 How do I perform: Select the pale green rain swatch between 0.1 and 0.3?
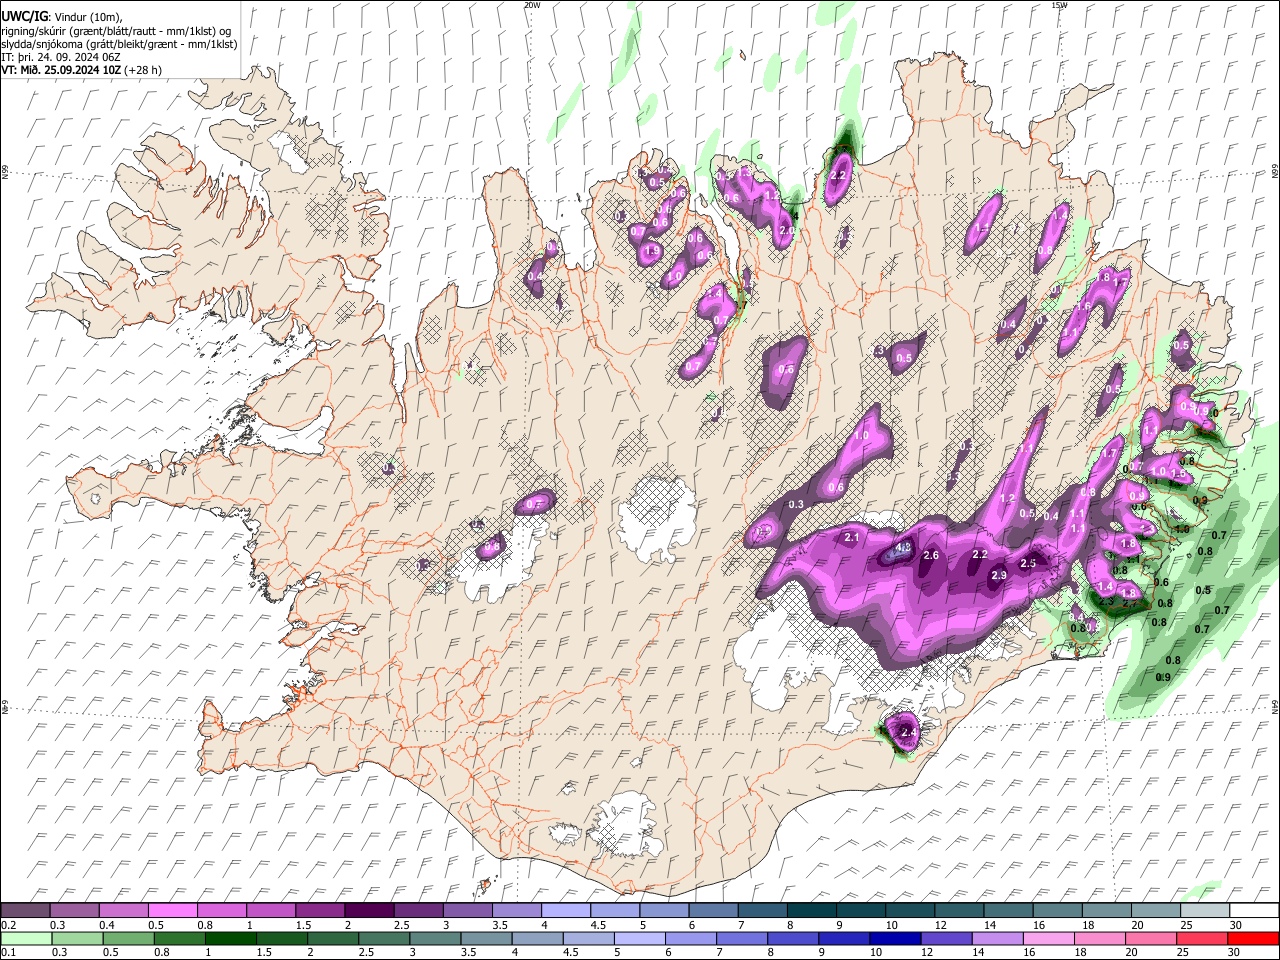coord(25,938)
